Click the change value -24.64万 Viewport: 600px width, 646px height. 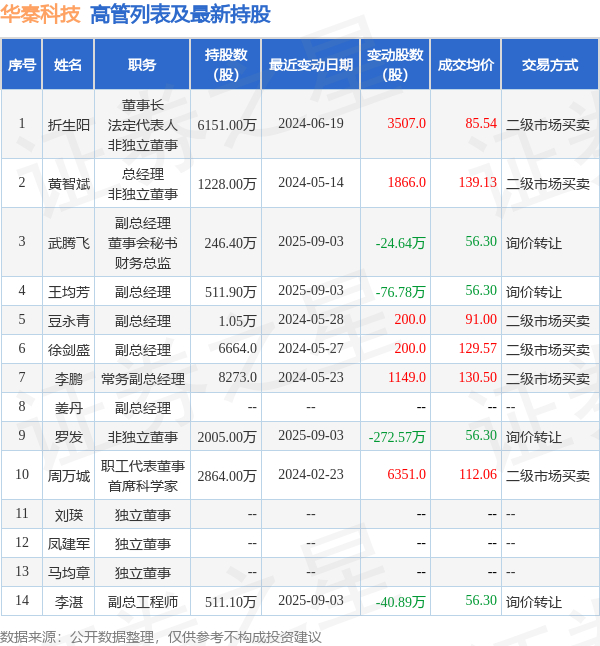click(x=400, y=243)
